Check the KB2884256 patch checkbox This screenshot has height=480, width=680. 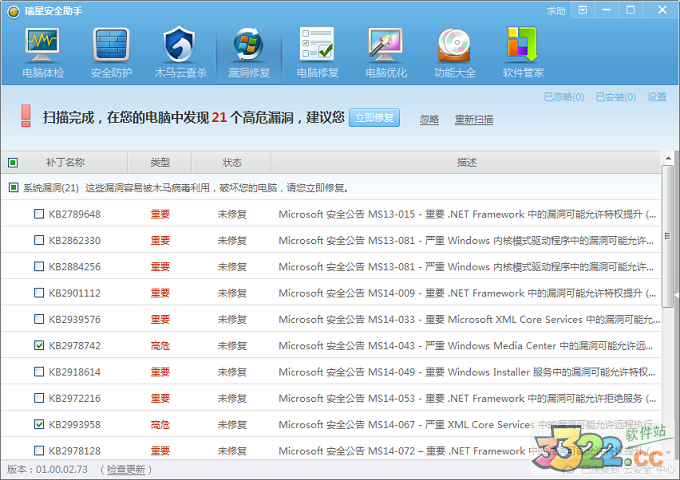click(x=39, y=266)
